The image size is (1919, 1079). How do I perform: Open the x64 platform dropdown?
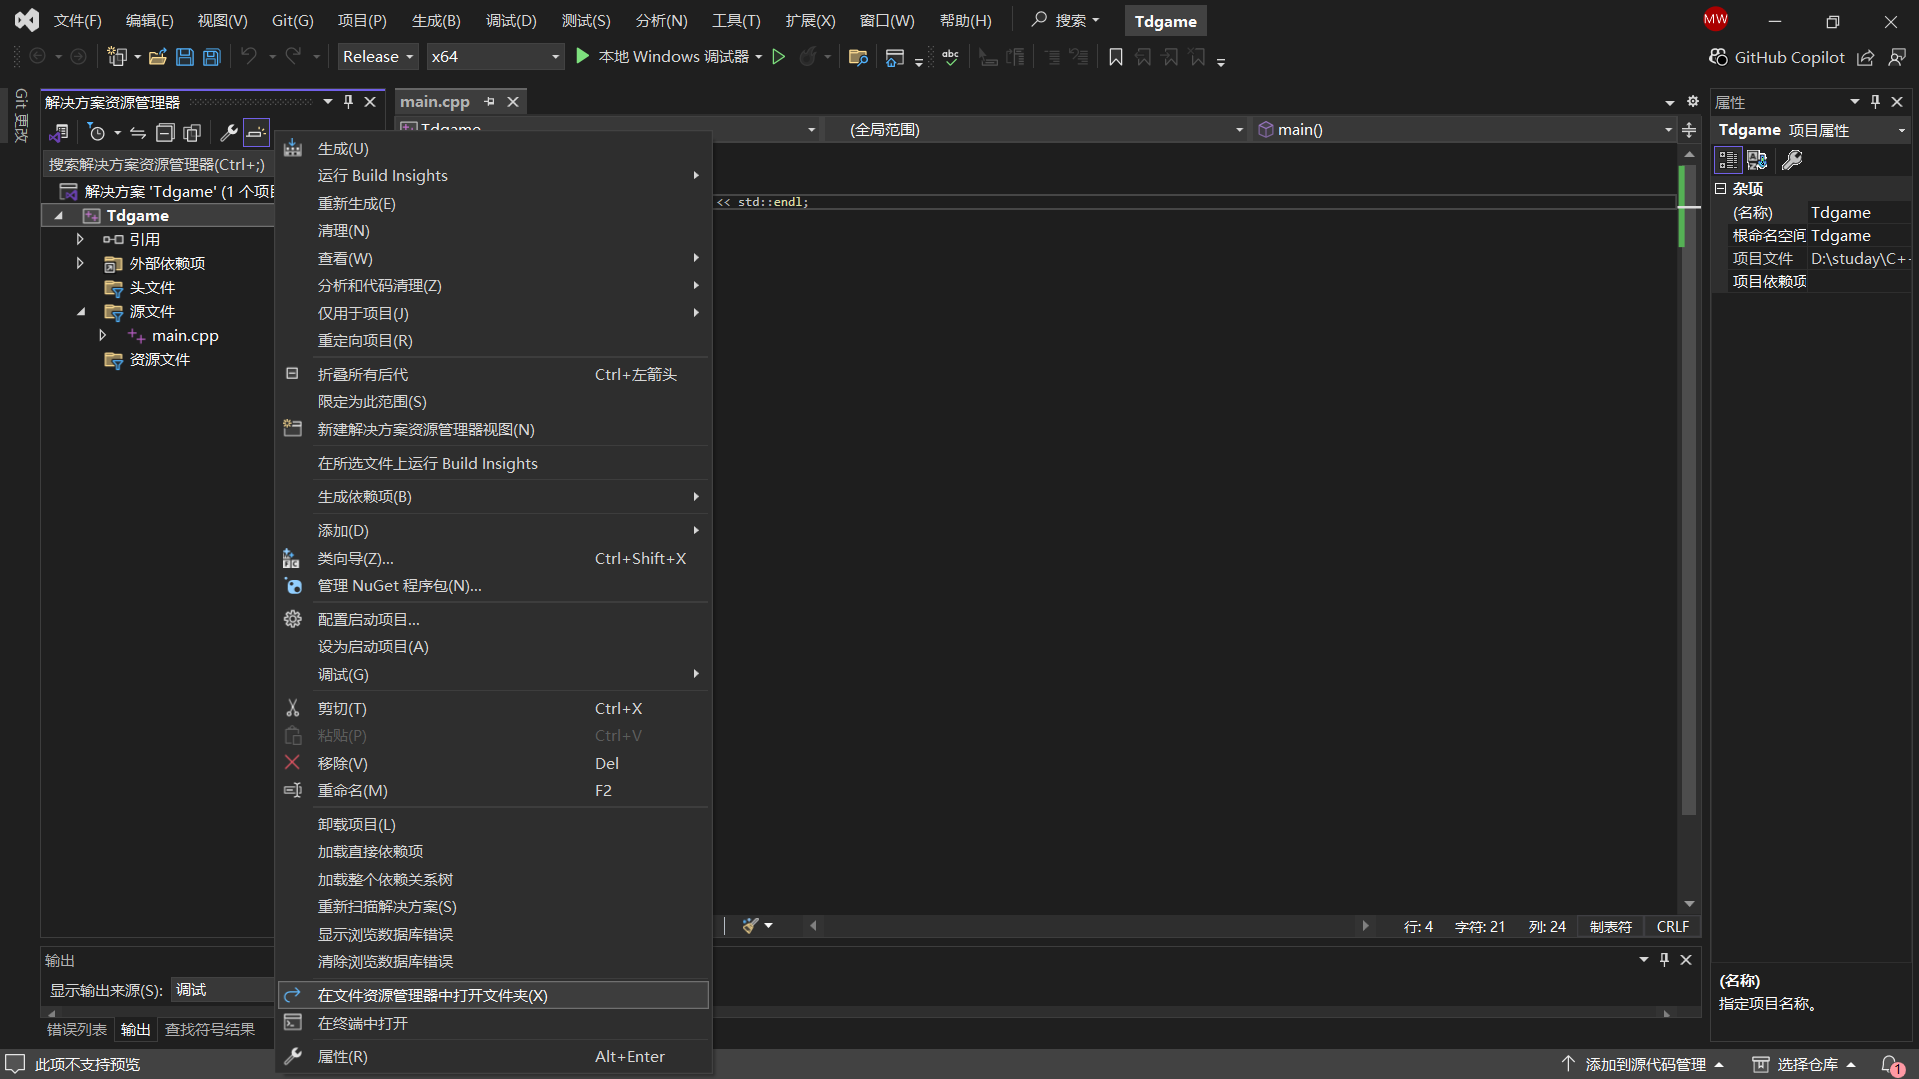pos(494,57)
